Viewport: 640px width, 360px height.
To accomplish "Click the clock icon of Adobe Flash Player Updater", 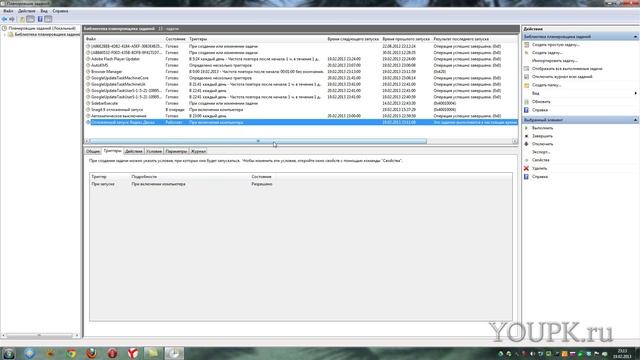I will [88, 59].
